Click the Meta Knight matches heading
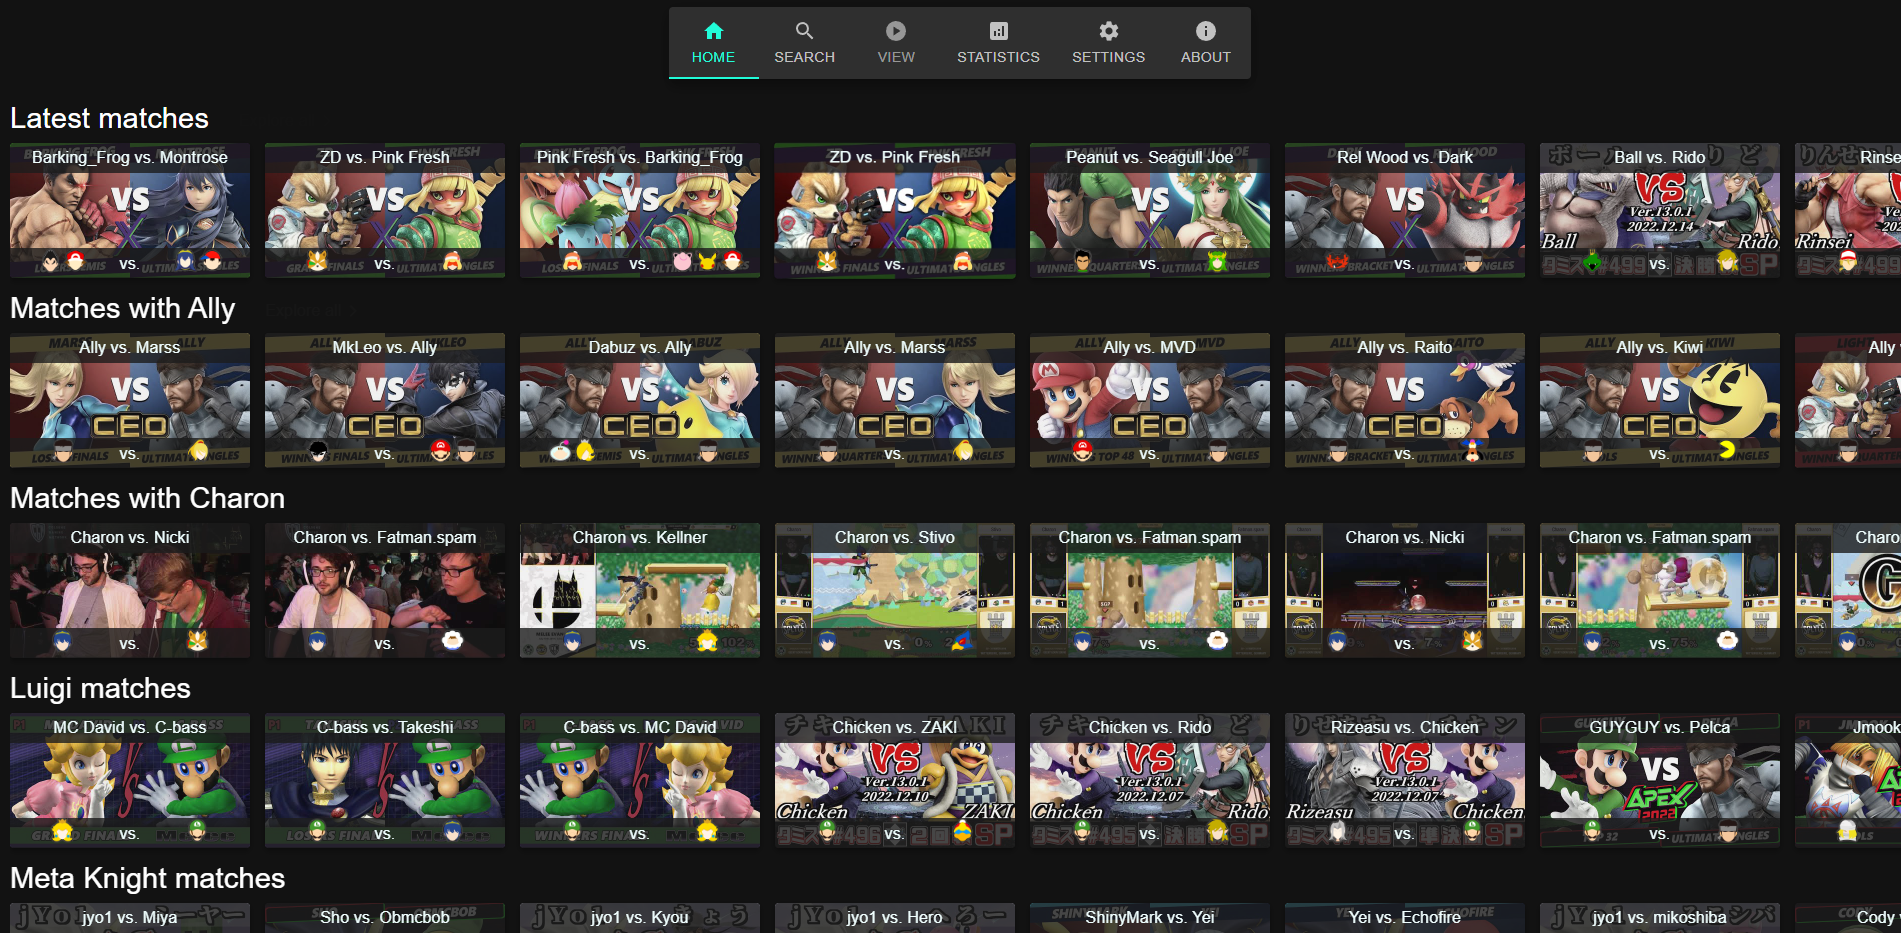Screen dimensions: 1901x933 click(148, 879)
